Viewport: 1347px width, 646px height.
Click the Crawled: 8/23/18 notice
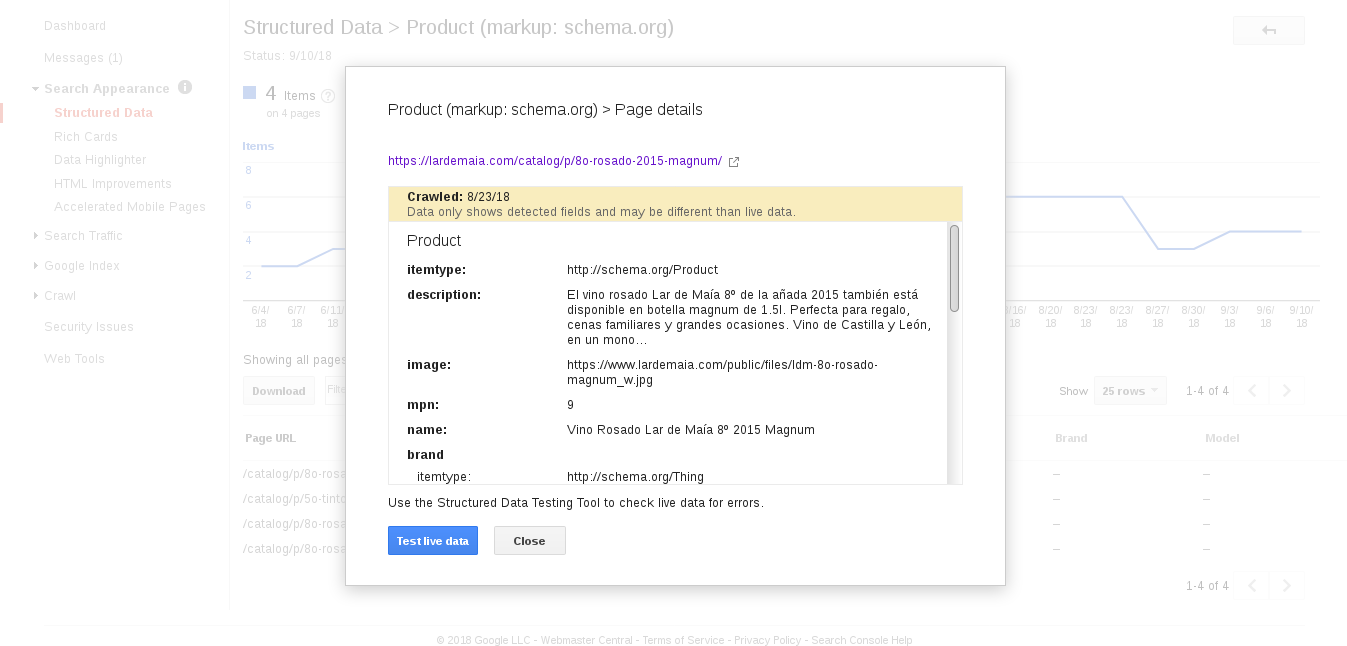click(675, 204)
